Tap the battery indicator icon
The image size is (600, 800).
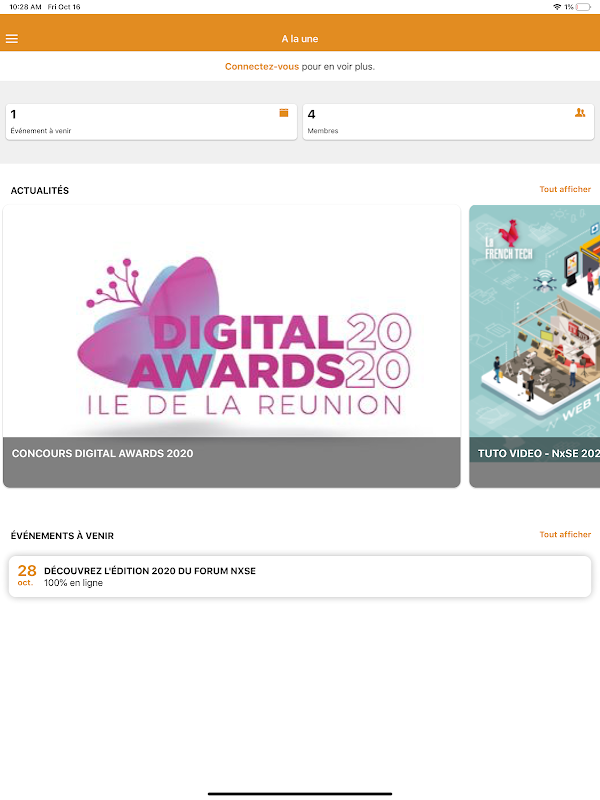tap(584, 7)
